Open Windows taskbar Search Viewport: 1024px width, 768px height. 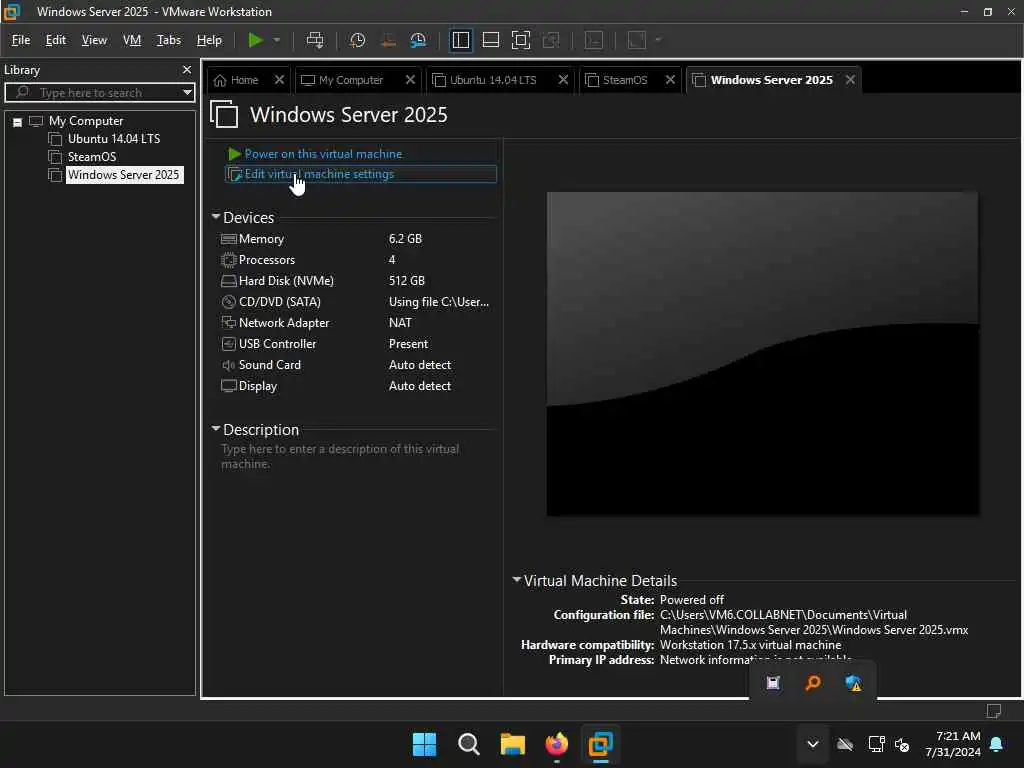point(469,744)
